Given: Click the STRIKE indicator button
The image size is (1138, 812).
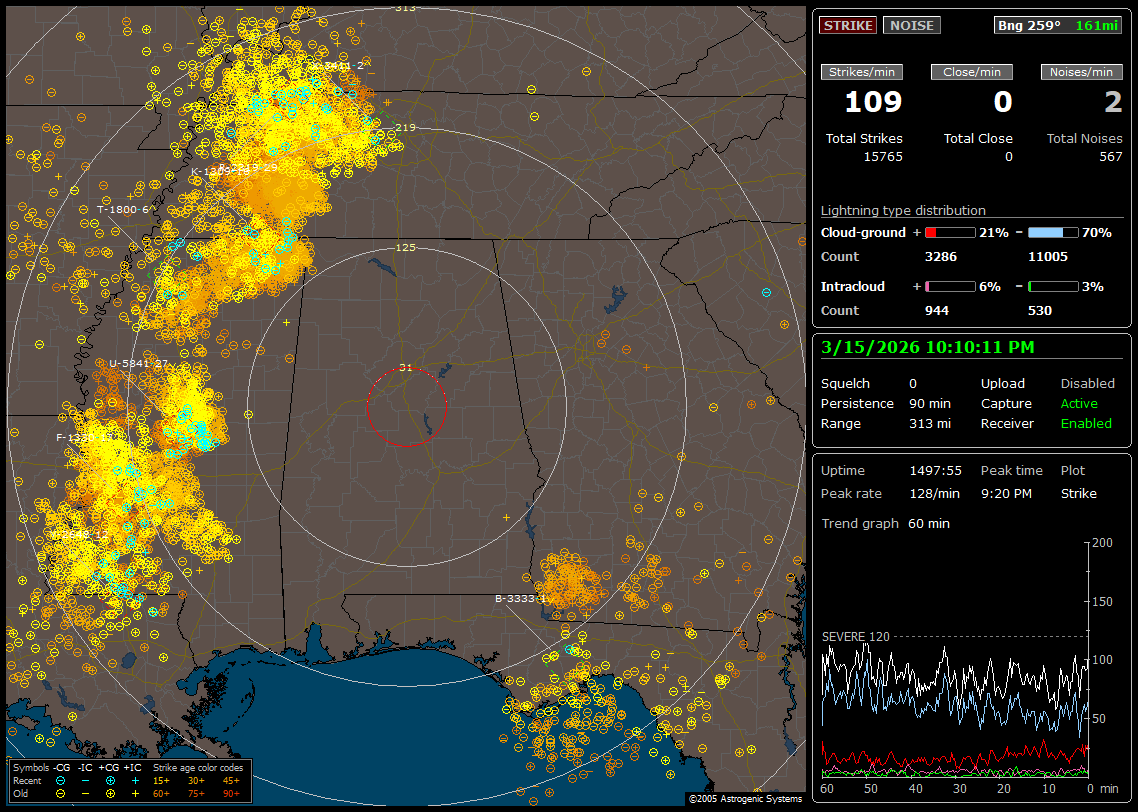Looking at the screenshot, I should tap(848, 26).
